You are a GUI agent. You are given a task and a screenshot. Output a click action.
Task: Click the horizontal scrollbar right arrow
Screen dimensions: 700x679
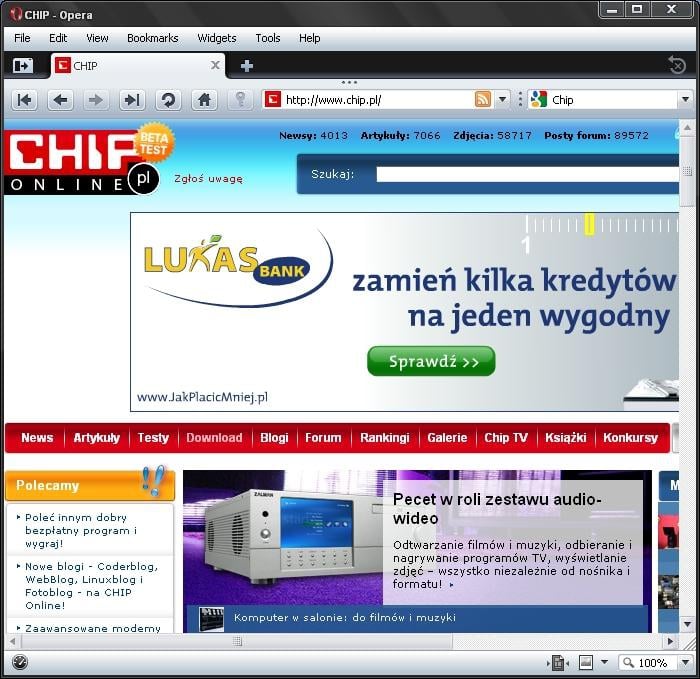[x=670, y=642]
